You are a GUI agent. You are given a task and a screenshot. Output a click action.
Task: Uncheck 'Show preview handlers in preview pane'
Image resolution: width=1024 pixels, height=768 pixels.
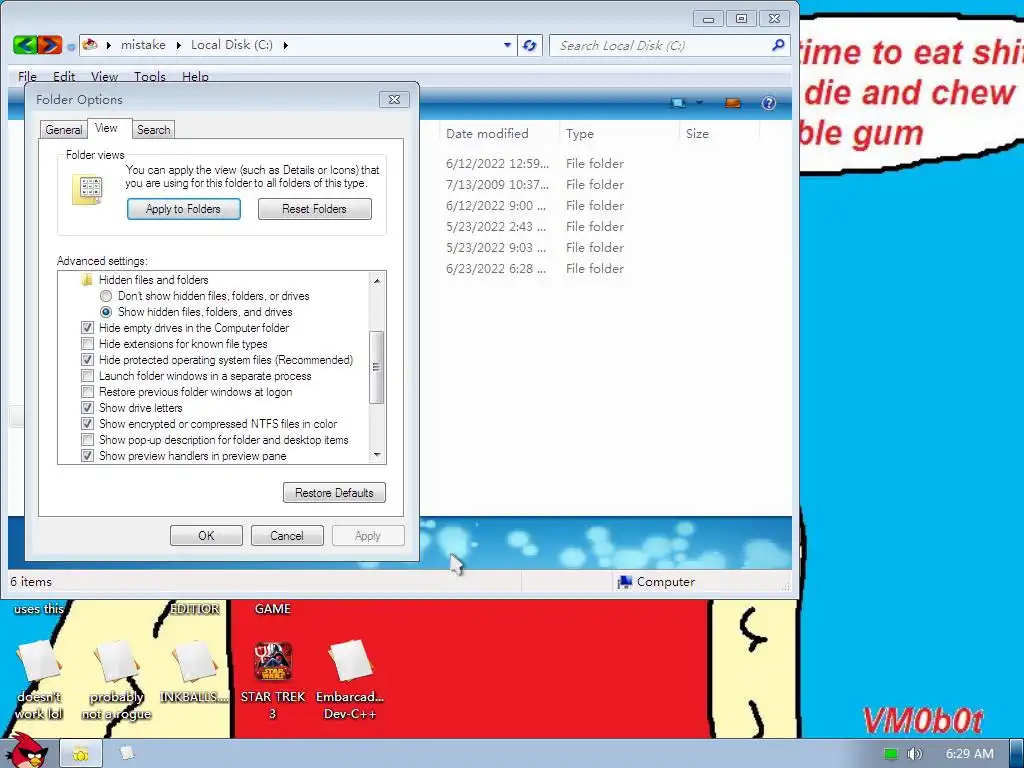coord(88,456)
